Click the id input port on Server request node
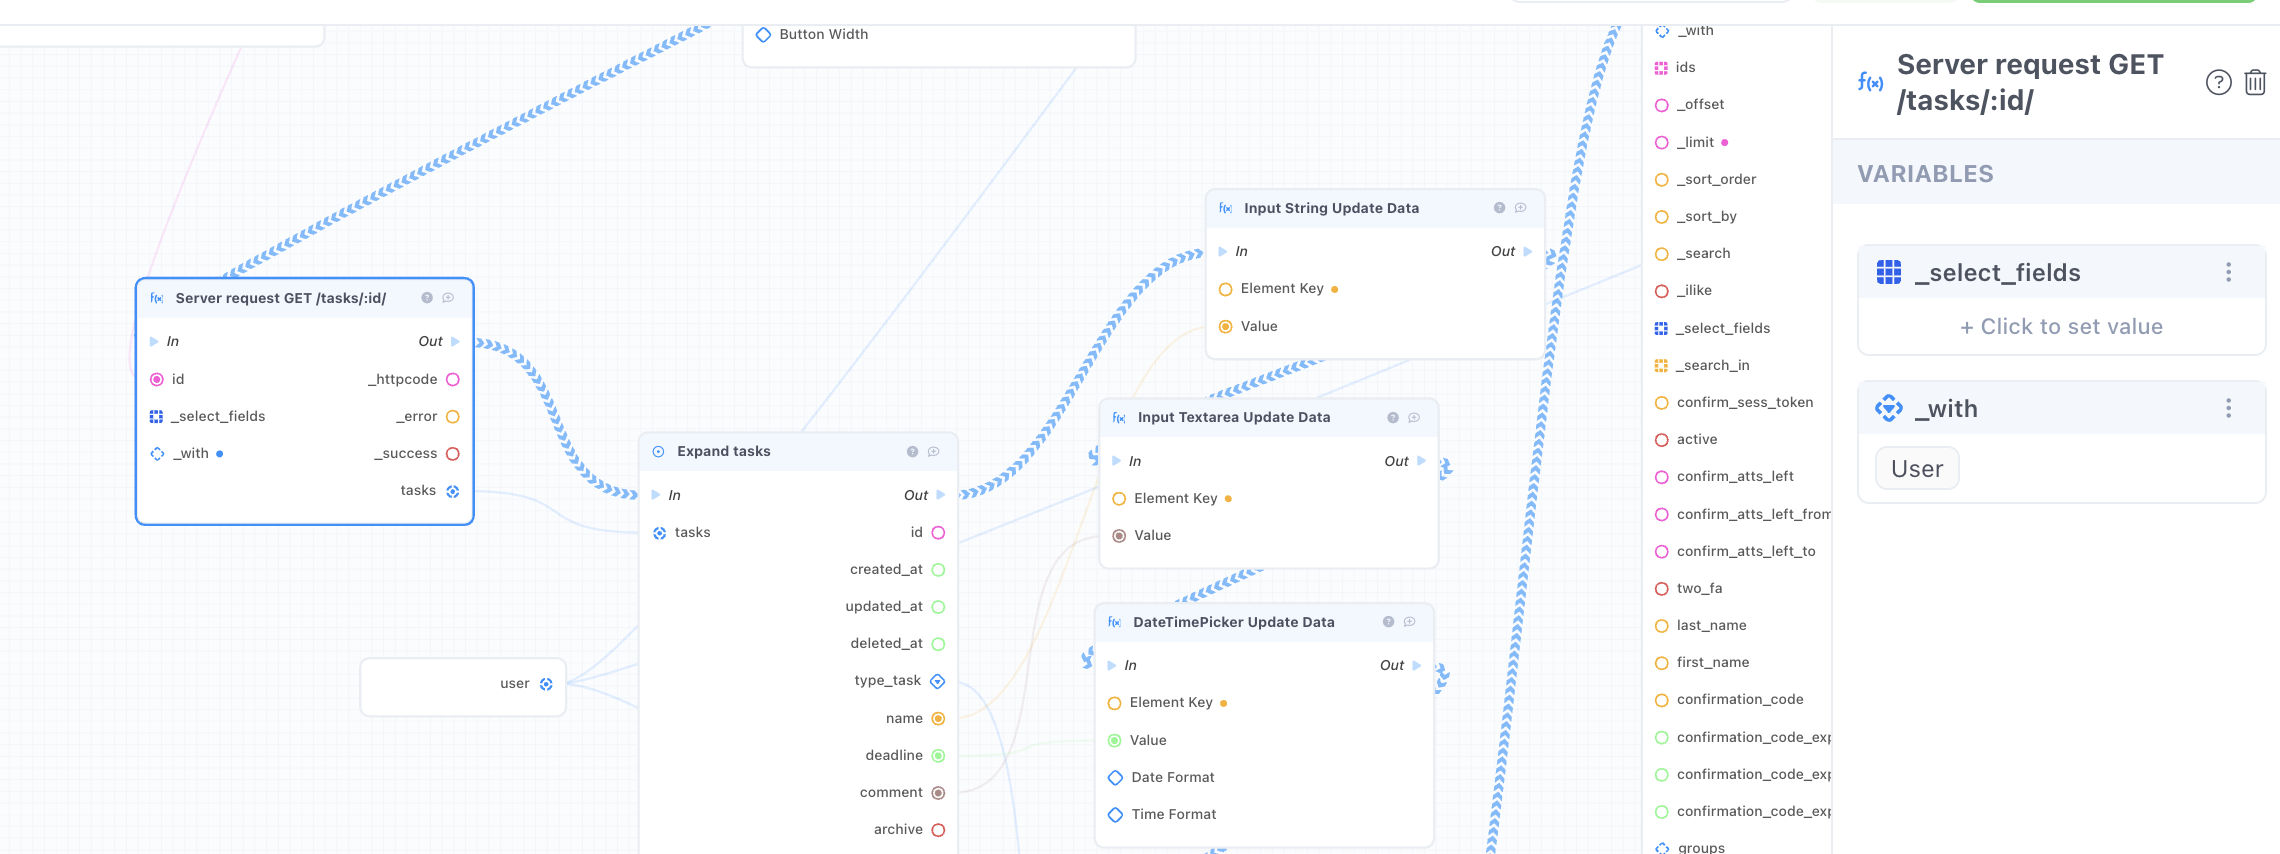Image resolution: width=2280 pixels, height=854 pixels. 157,379
